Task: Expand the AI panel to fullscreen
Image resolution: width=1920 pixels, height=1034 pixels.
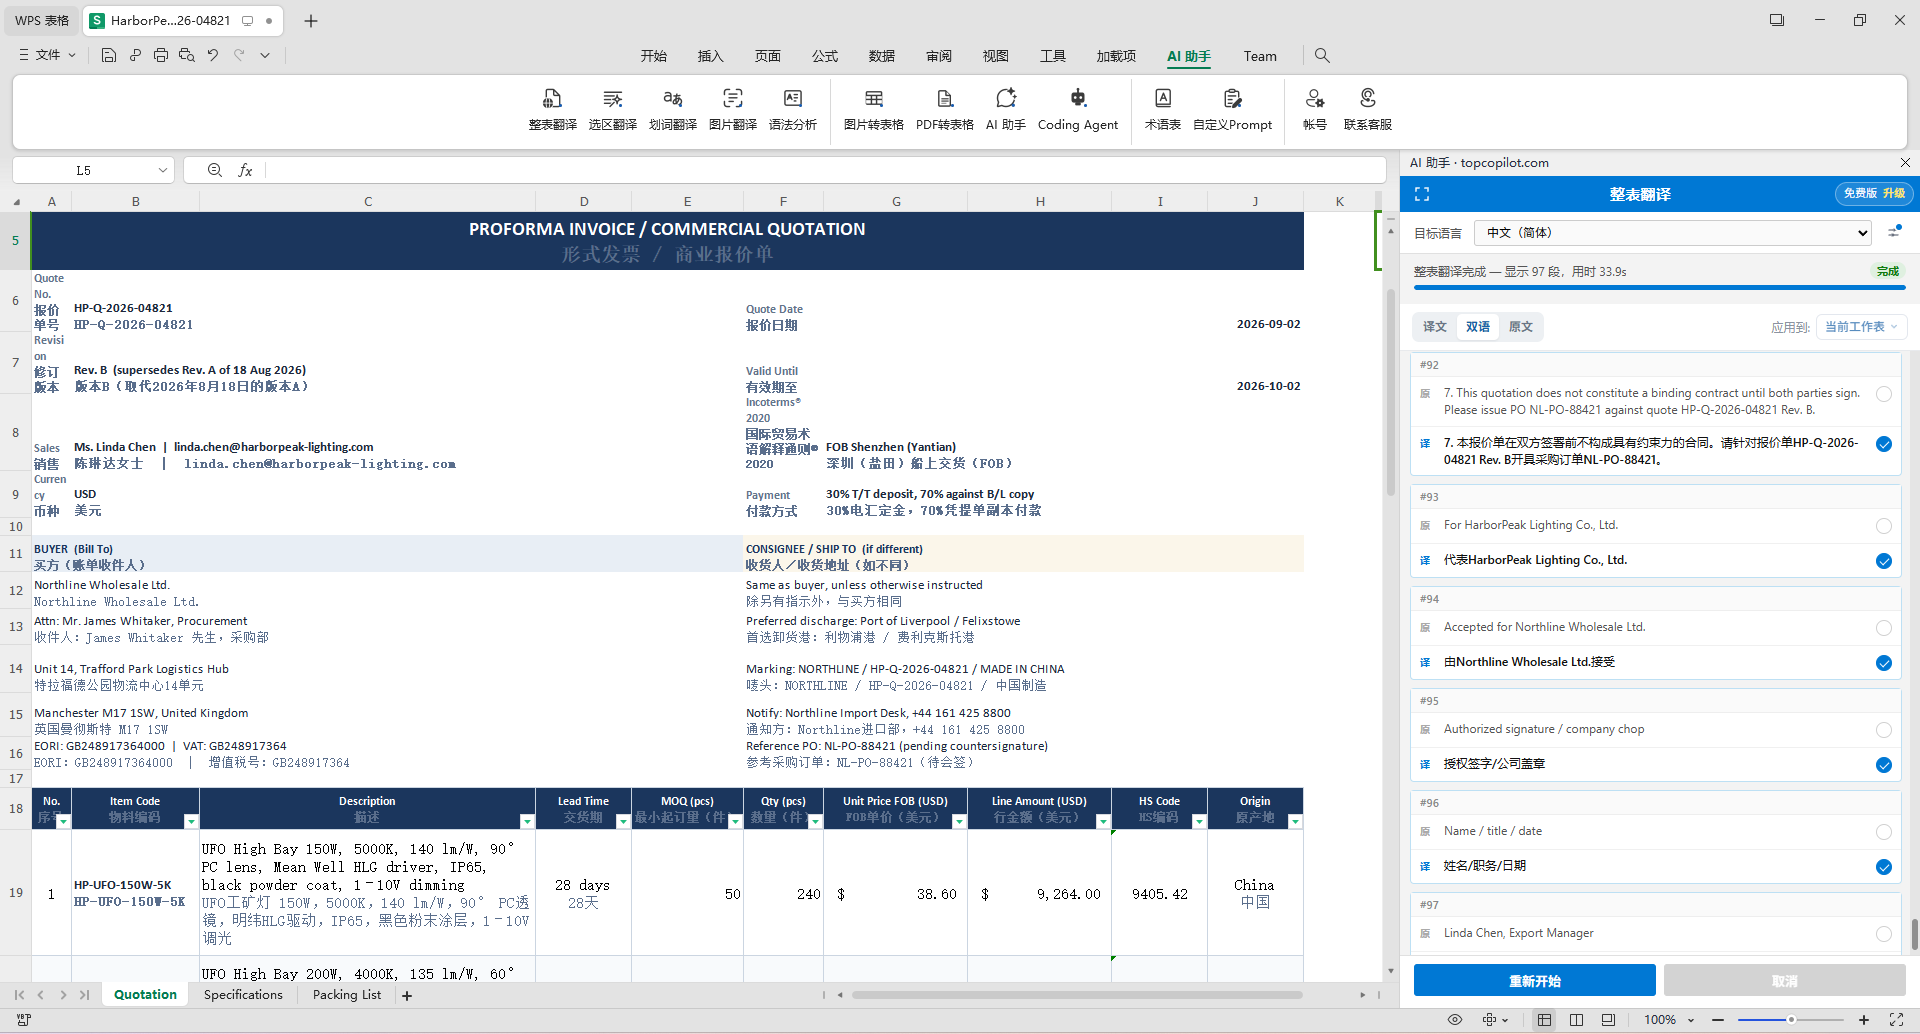Action: (1422, 194)
